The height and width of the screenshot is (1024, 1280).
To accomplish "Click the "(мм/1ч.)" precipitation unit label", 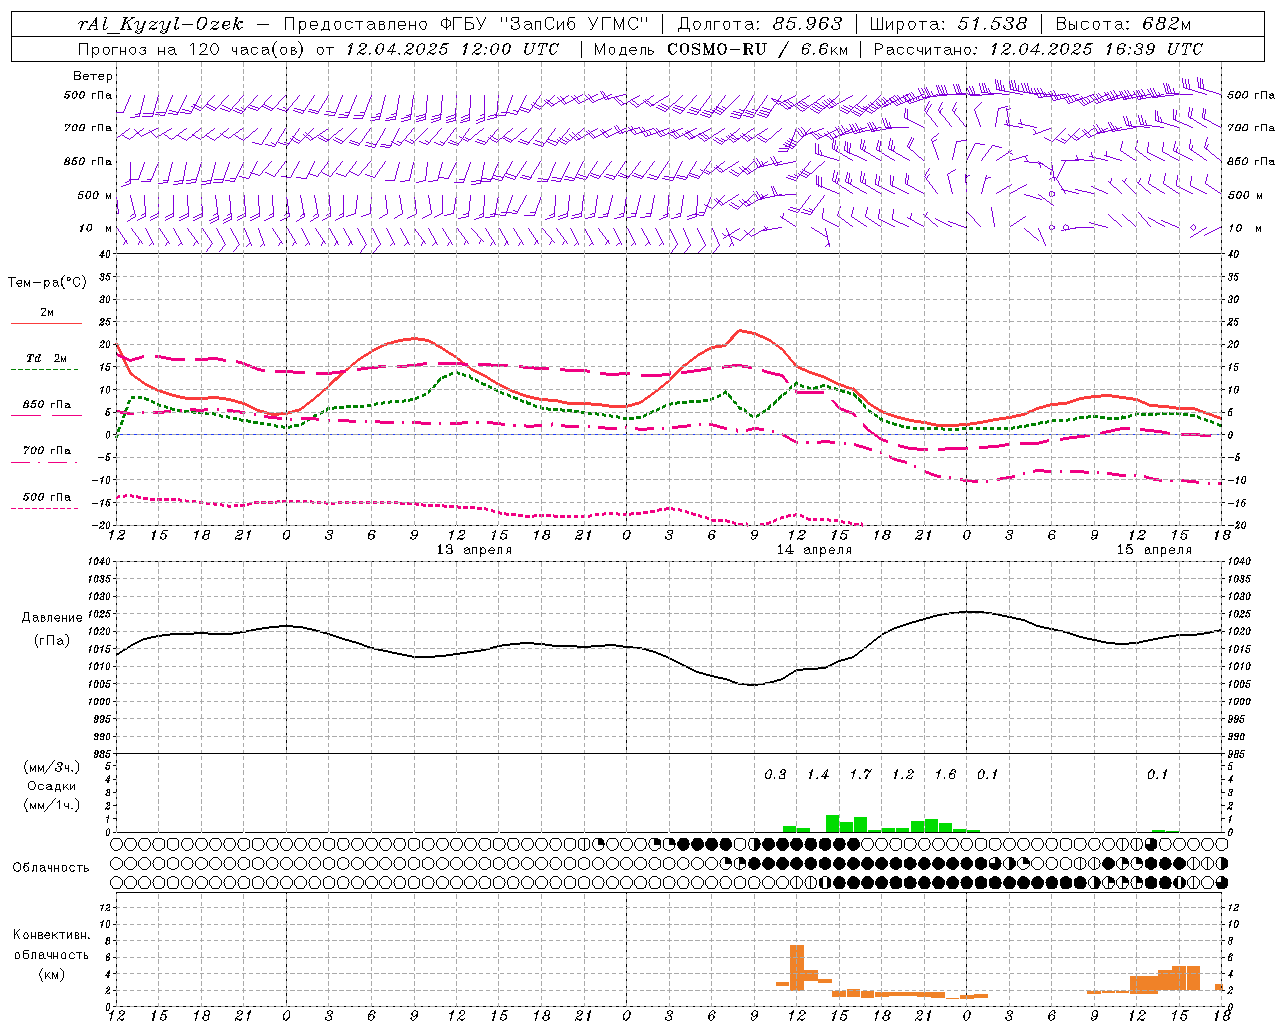I will pos(51,805).
